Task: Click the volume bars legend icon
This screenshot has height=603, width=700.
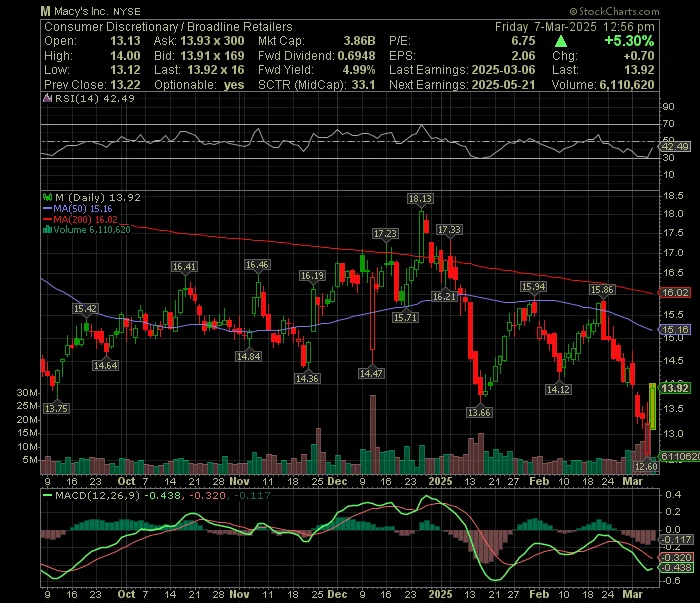Action: [x=47, y=230]
